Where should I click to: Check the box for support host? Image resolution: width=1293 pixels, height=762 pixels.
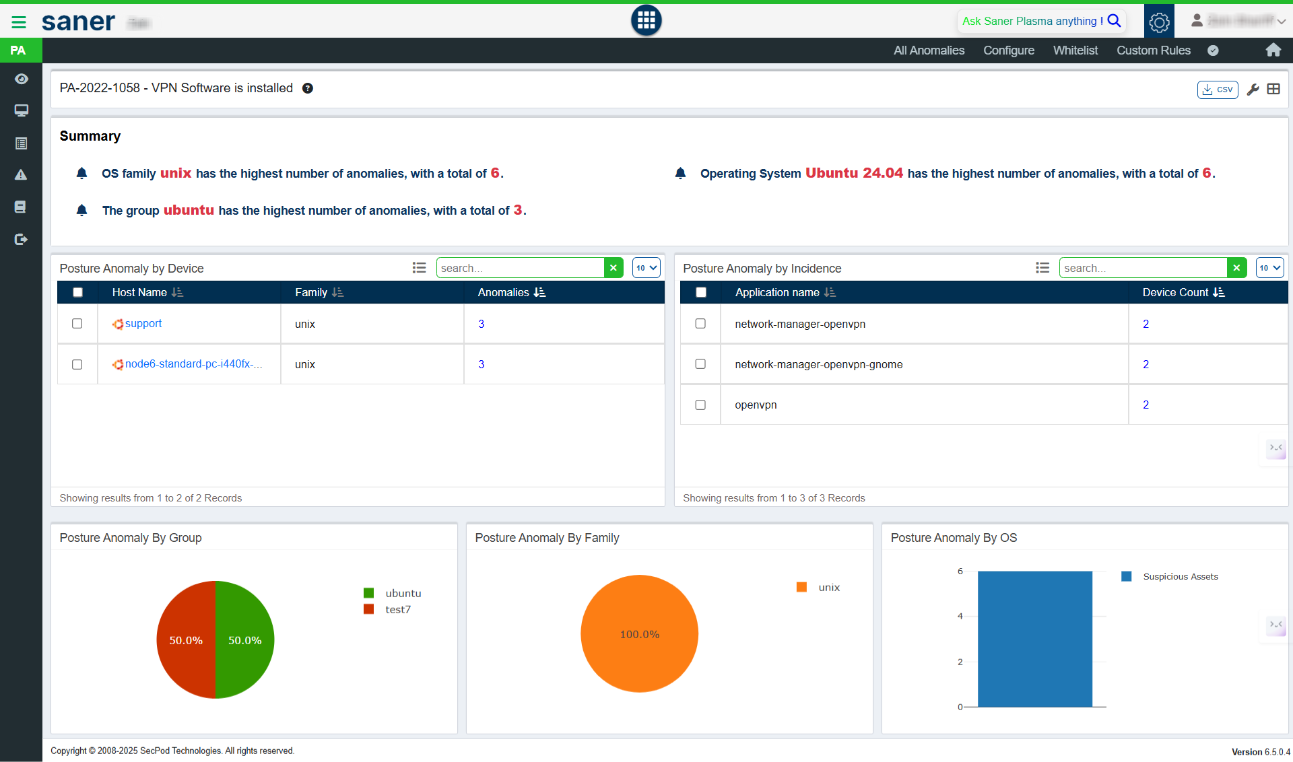tap(77, 324)
